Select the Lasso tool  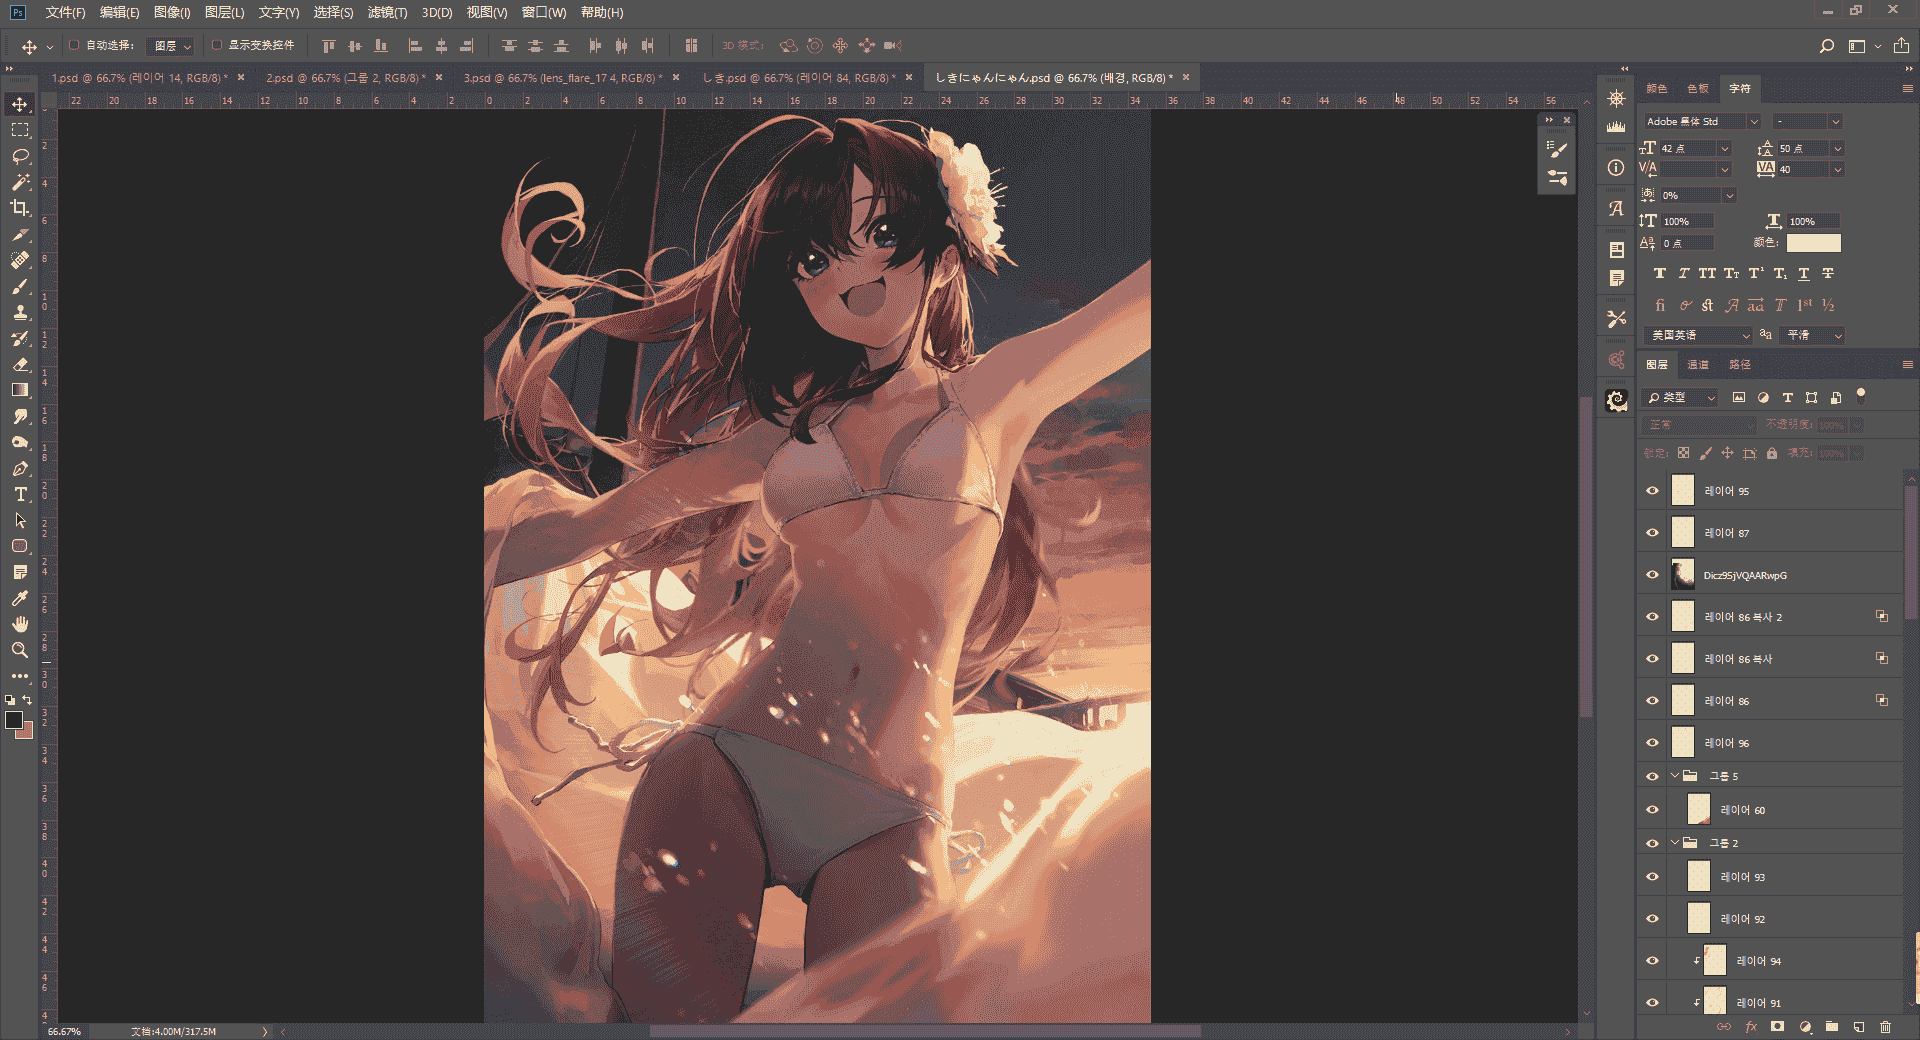[20, 156]
